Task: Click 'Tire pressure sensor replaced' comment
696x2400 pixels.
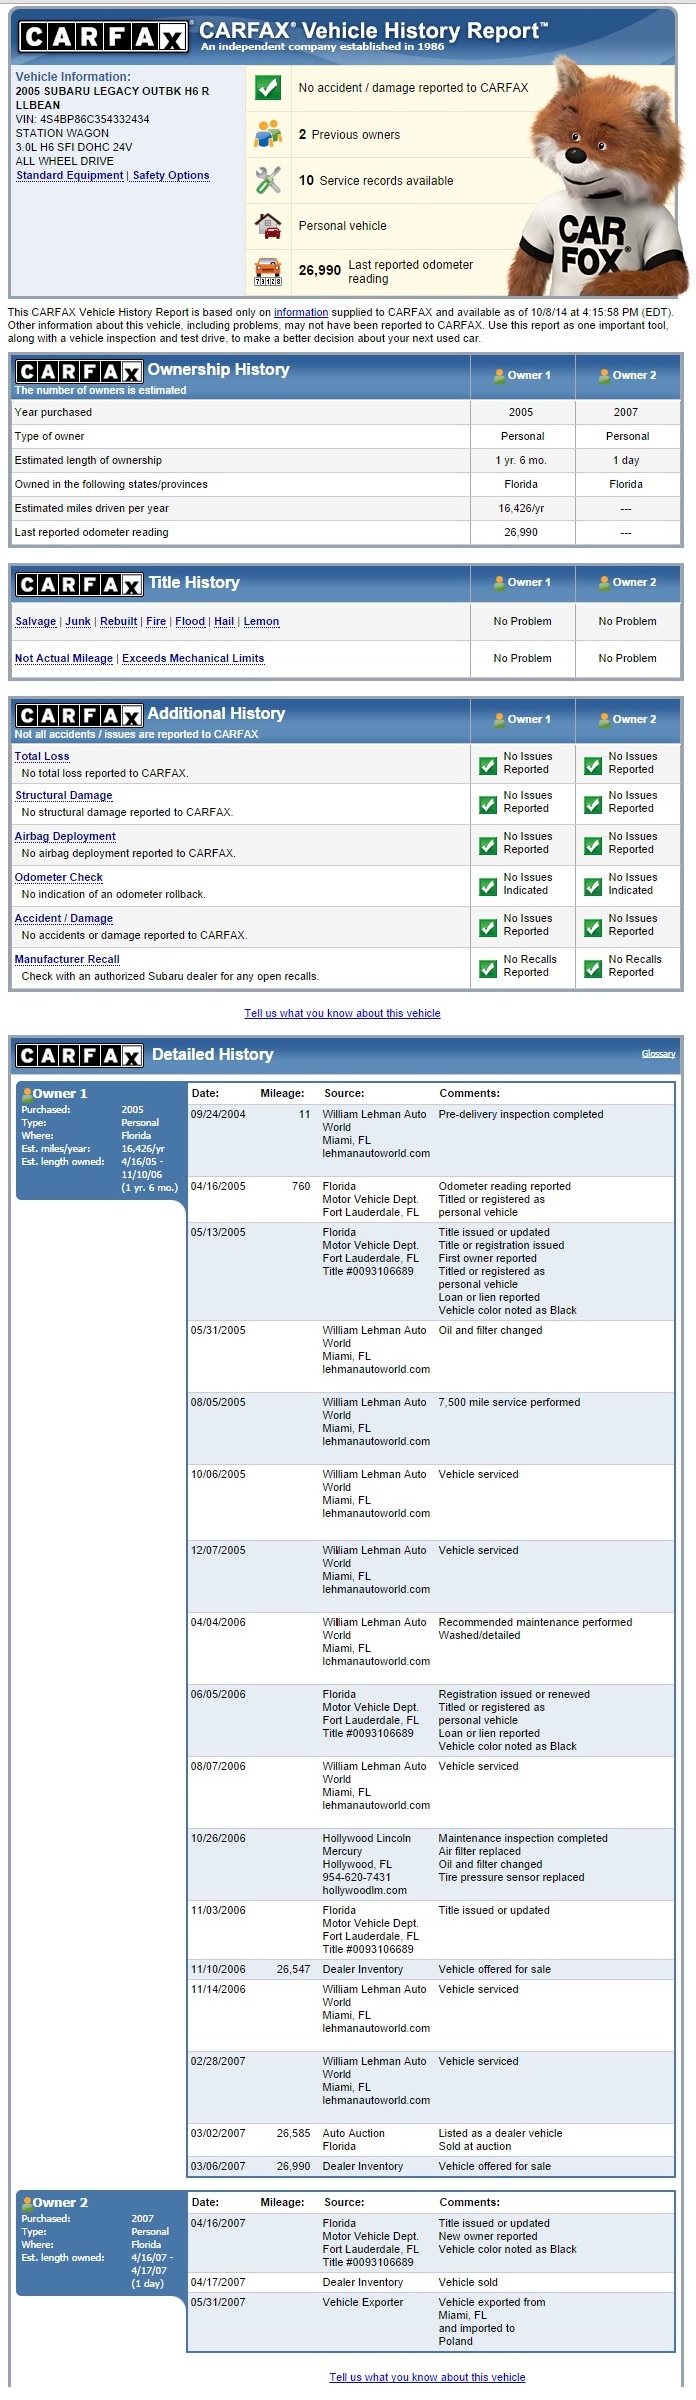Action: point(511,1877)
